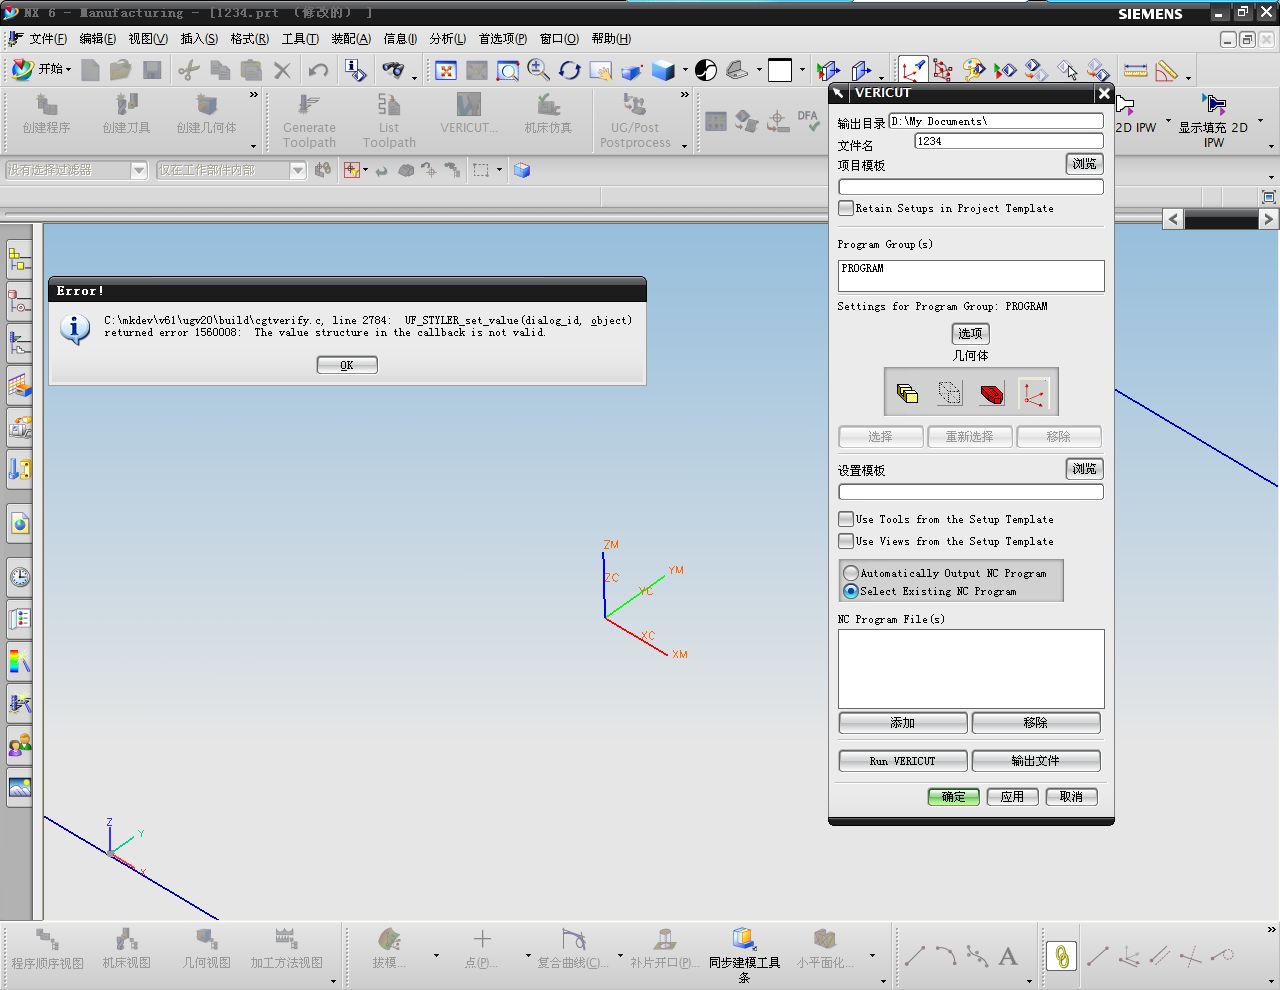Enable Retain Setups in Project Template
1280x990 pixels.
pyautogui.click(x=846, y=208)
